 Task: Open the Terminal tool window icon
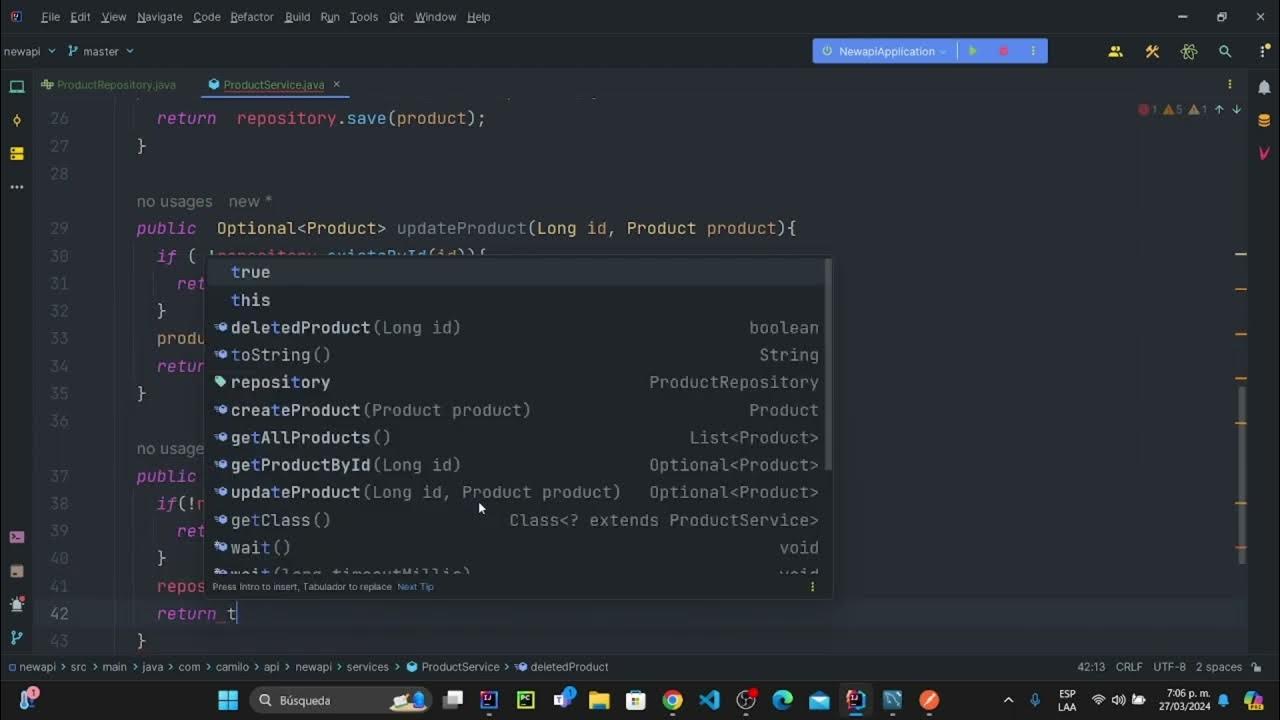click(x=16, y=537)
